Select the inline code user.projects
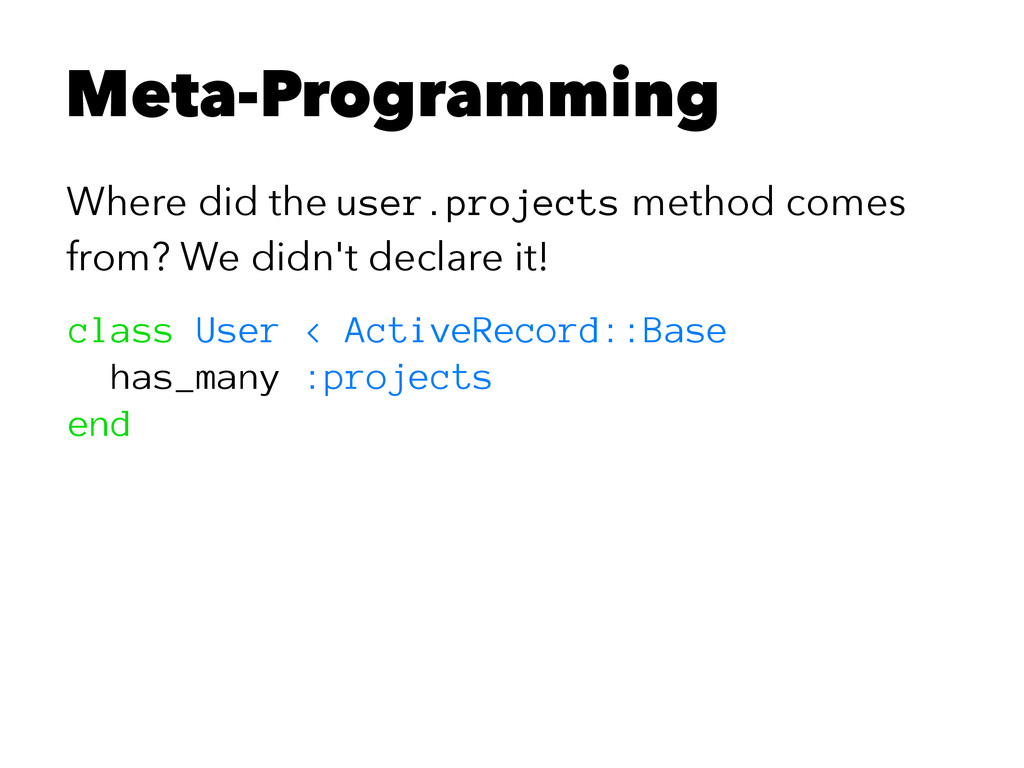This screenshot has width=1024, height=768. pyautogui.click(x=478, y=204)
